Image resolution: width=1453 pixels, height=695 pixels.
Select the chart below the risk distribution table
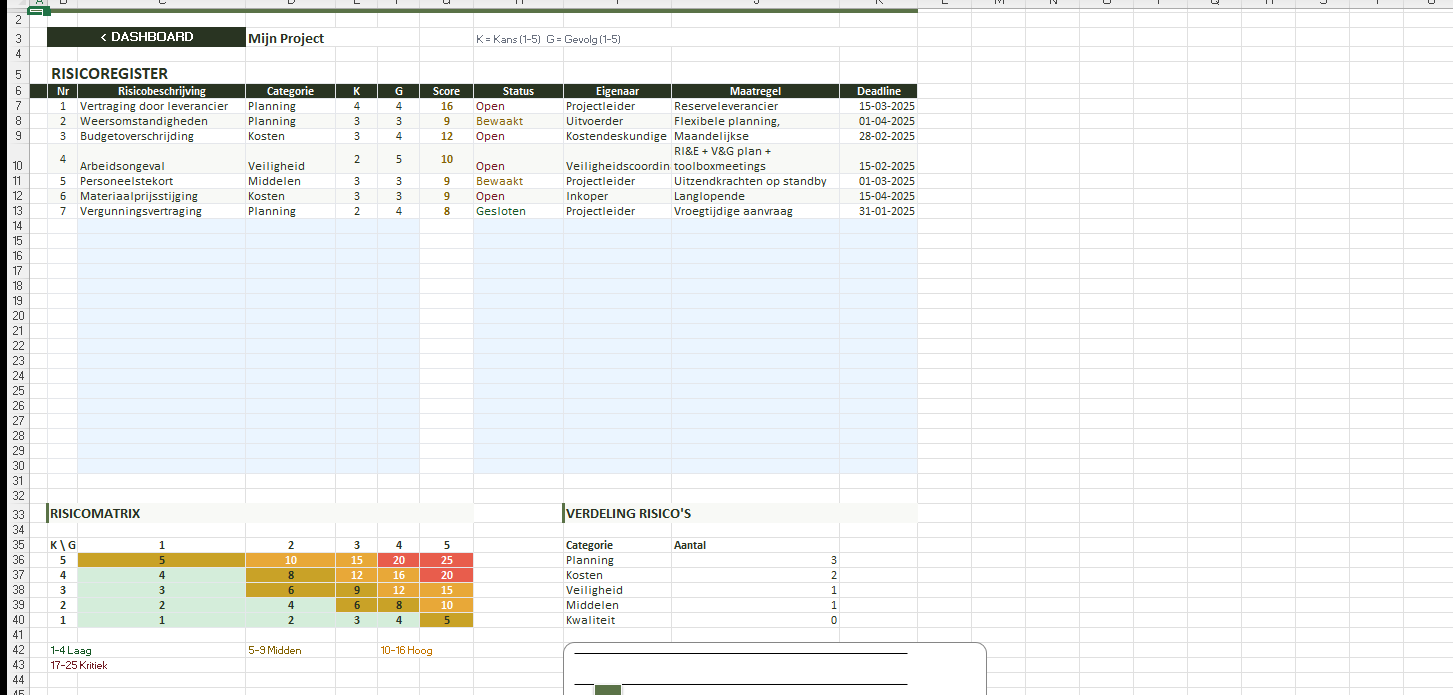tap(774, 670)
